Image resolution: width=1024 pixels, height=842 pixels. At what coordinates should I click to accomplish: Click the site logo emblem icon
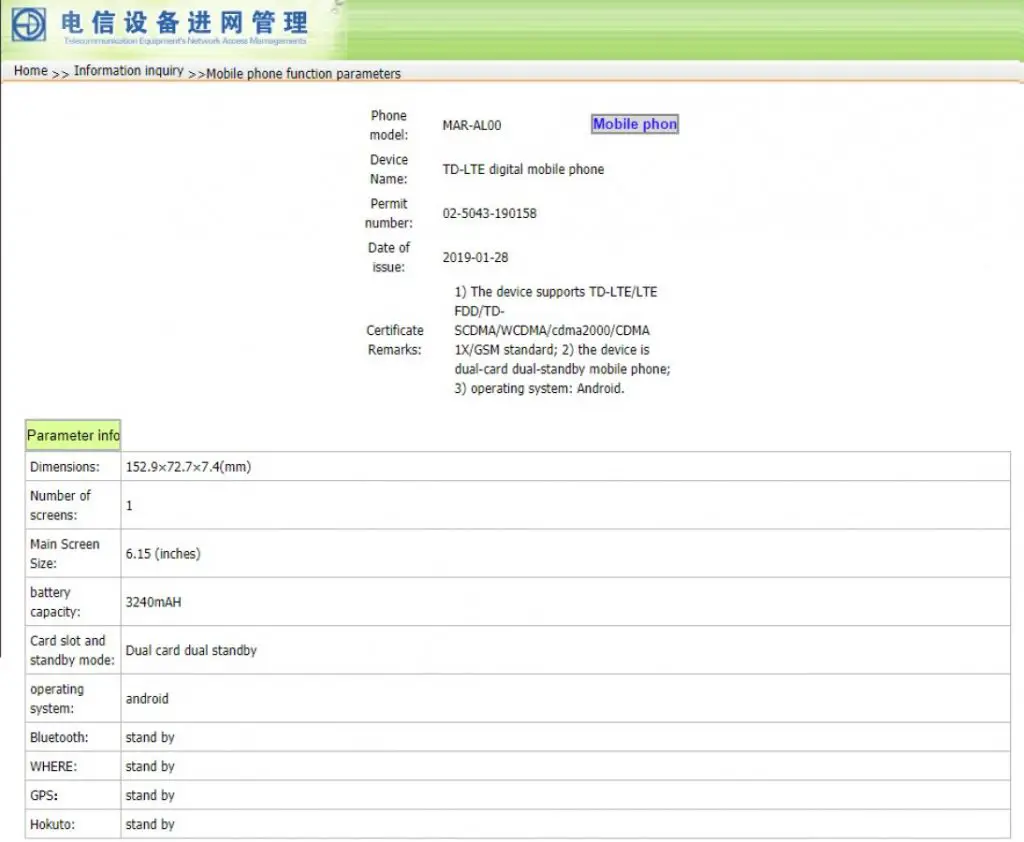click(x=29, y=24)
